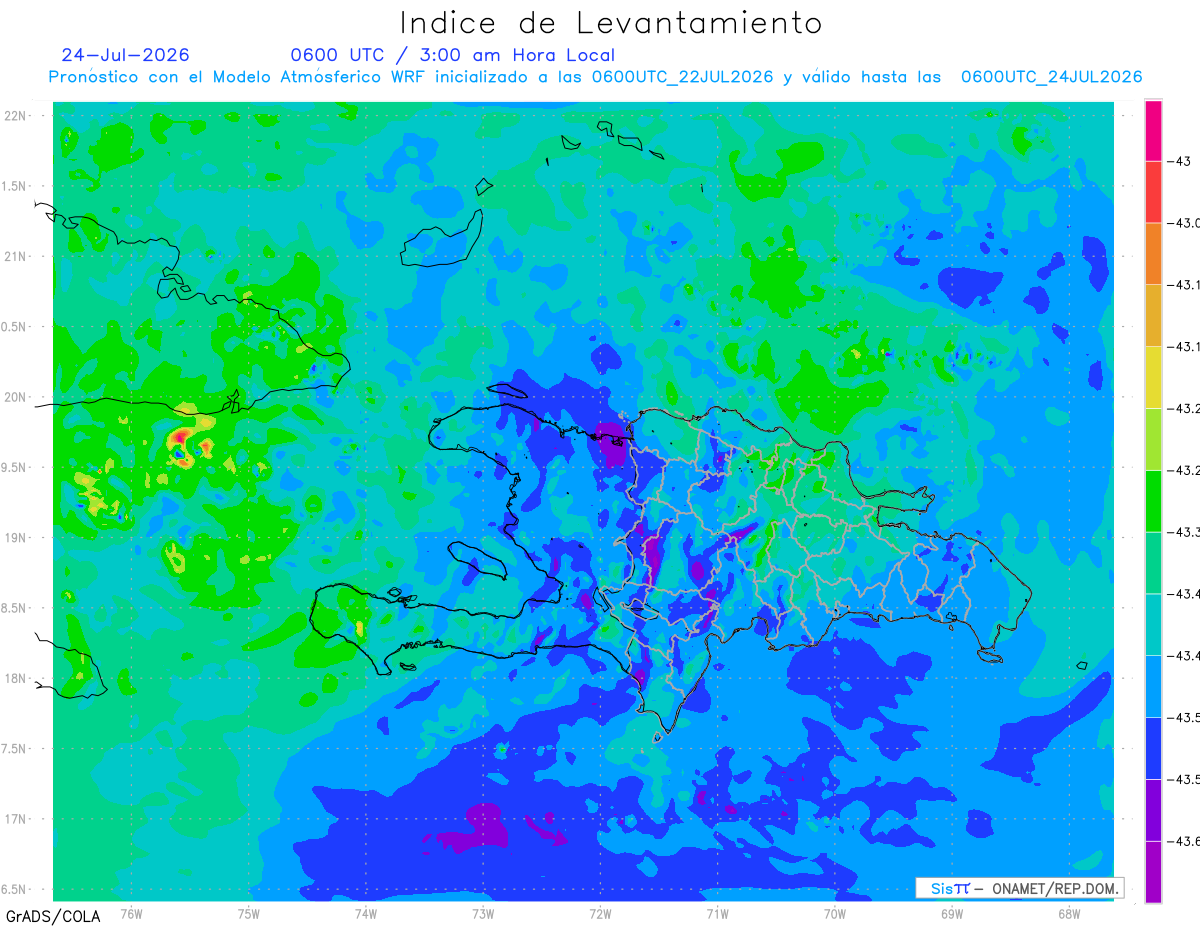Click the "0600 UTC / 3:00 am Hora Local" text
This screenshot has width=1200, height=927.
point(453,55)
